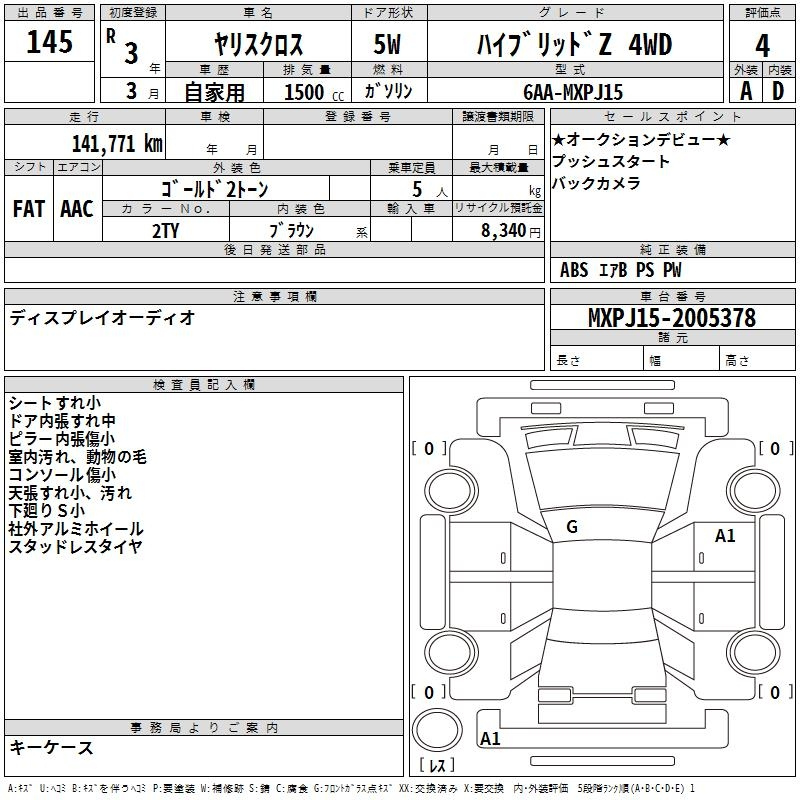Click seating capacity 5 人
Viewport: 800px width, 800px height.
(429, 189)
